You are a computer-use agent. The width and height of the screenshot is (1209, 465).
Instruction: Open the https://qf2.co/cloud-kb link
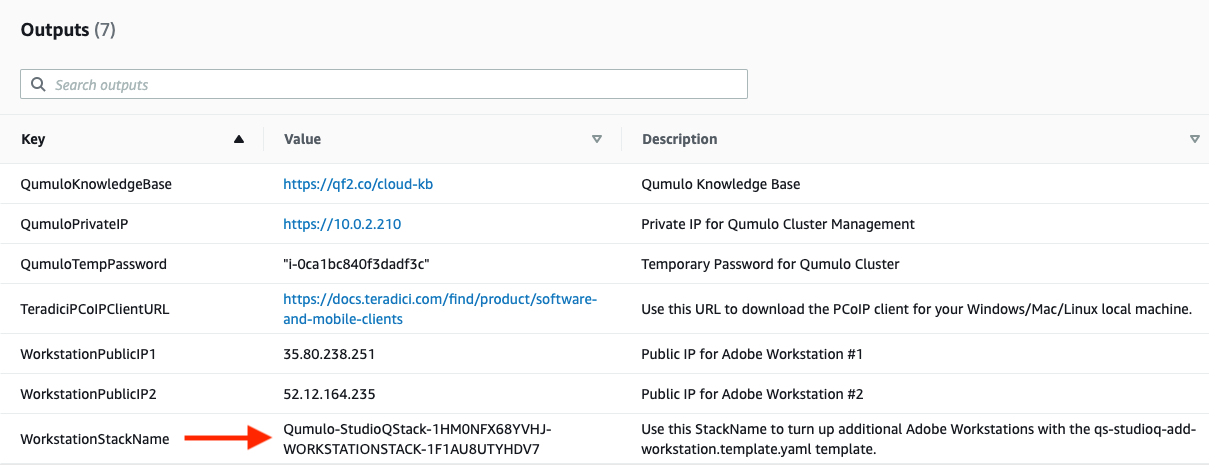(x=358, y=184)
